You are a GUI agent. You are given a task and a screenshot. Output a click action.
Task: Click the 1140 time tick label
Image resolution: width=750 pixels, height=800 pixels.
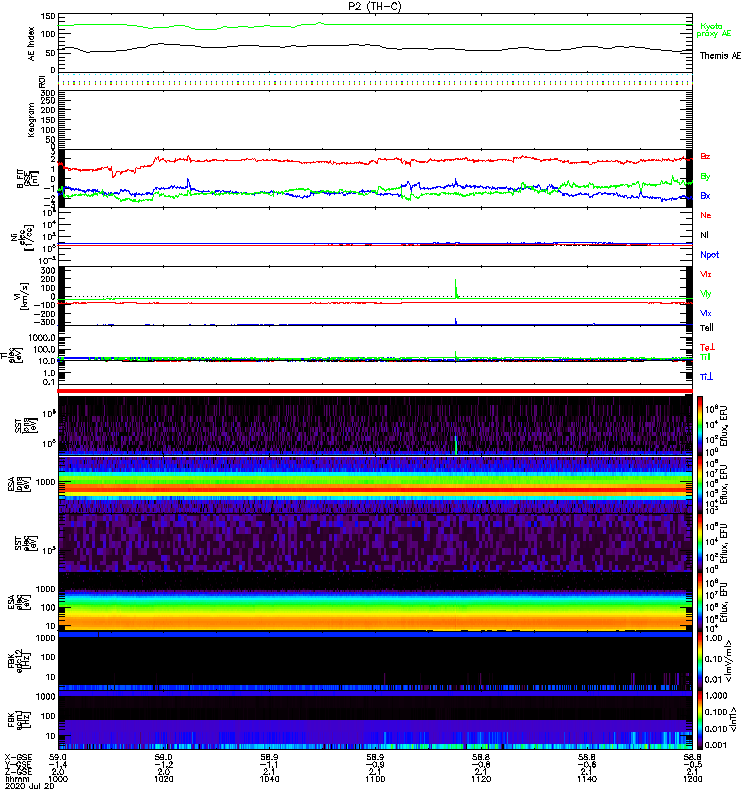[x=587, y=779]
